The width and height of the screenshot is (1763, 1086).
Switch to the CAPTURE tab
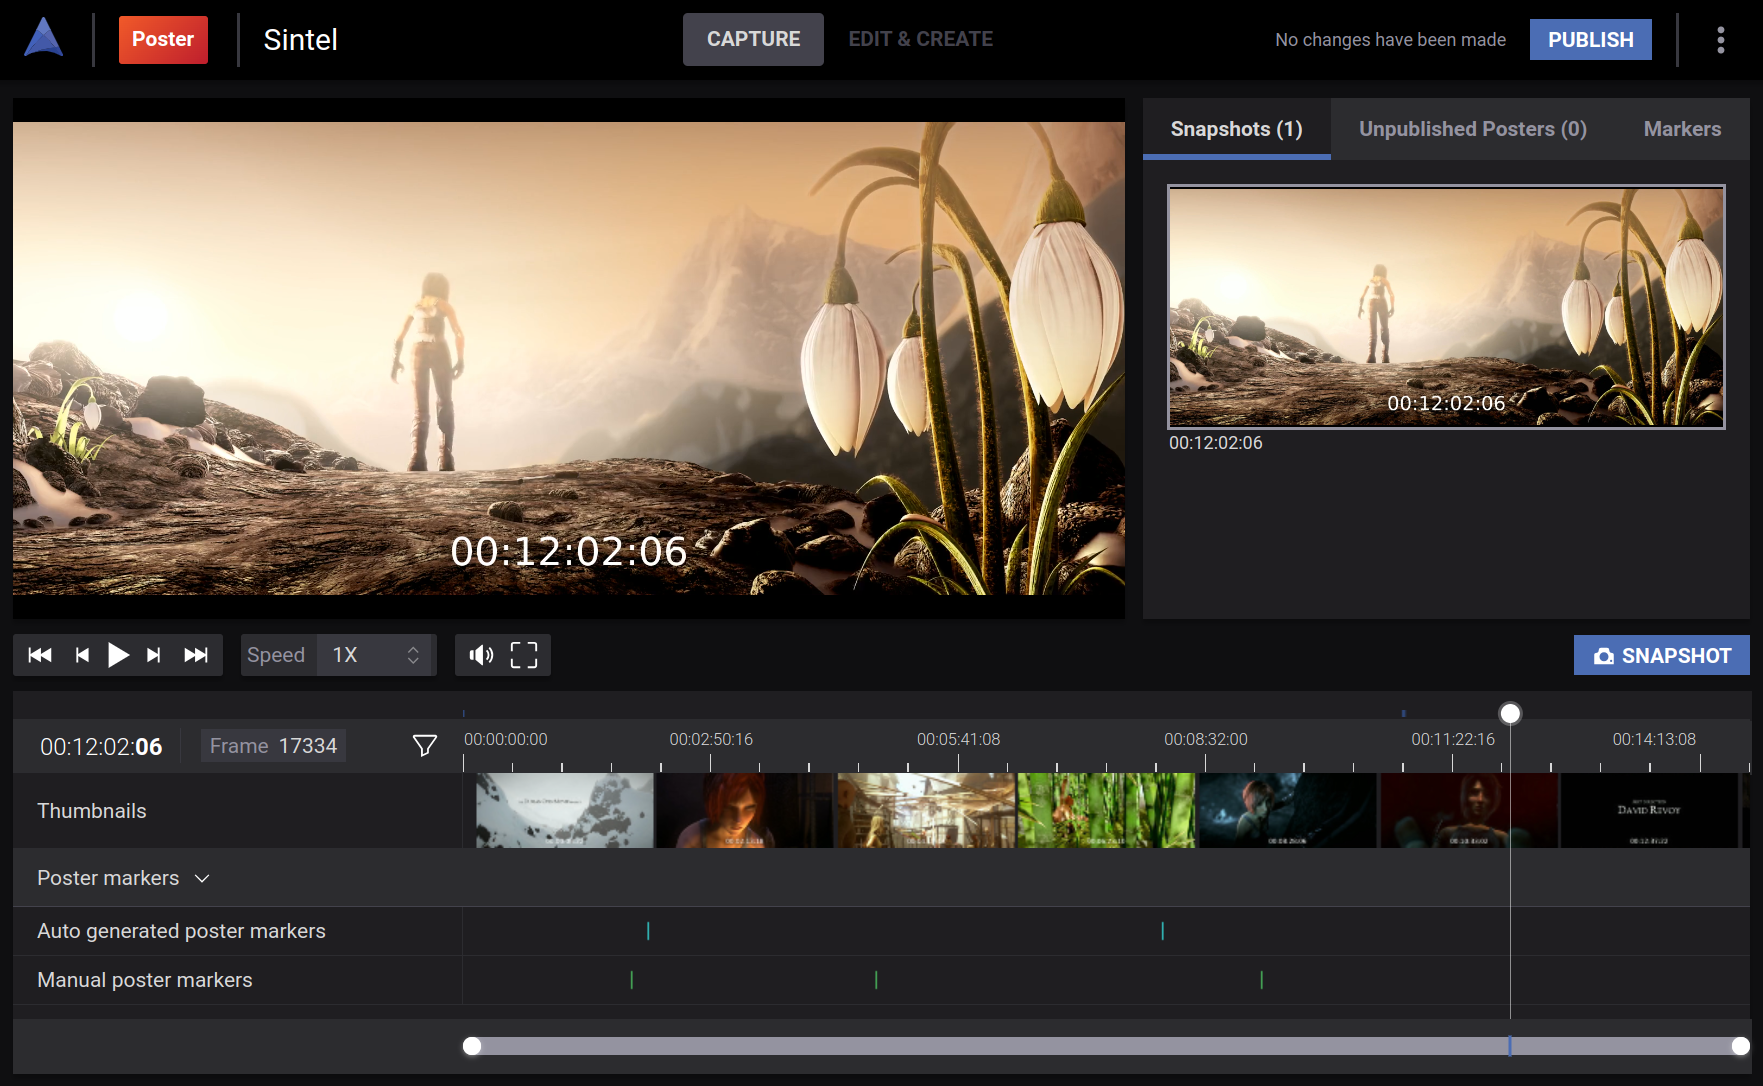point(753,39)
